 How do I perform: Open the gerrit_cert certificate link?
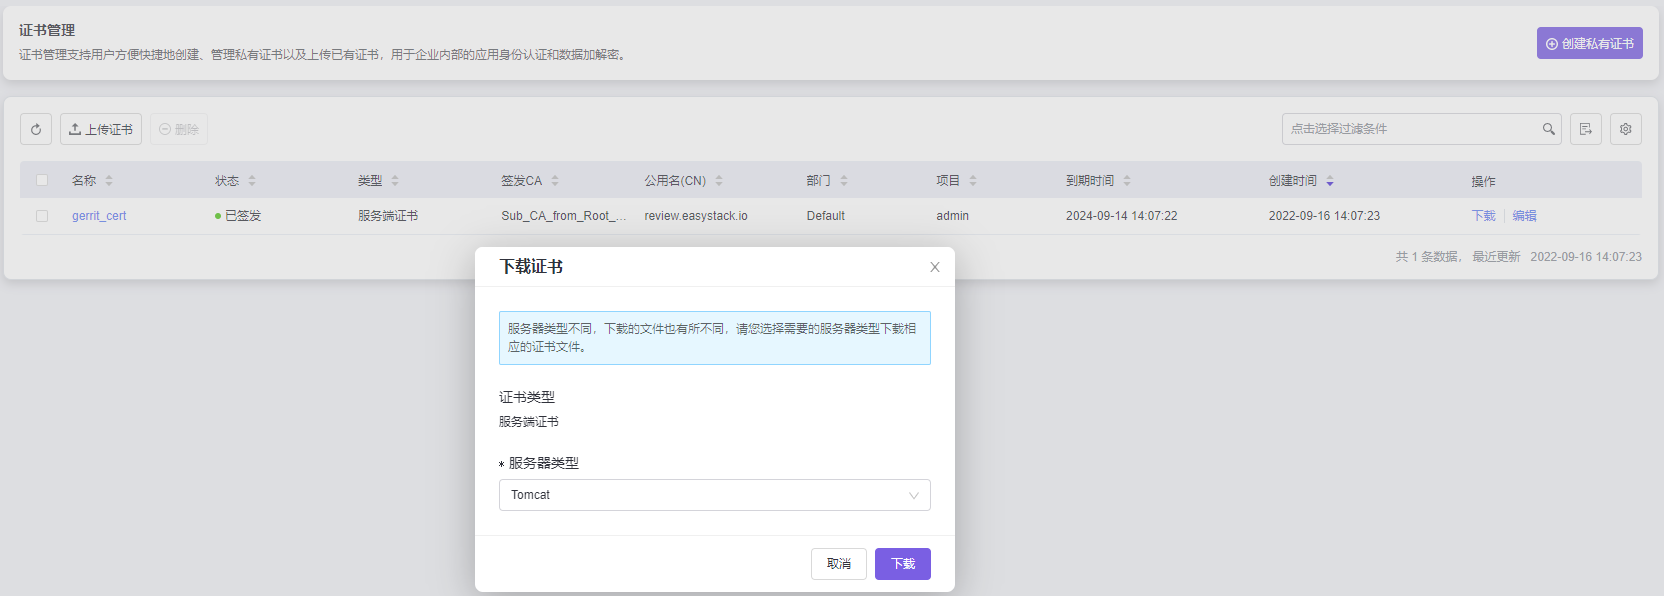pyautogui.click(x=99, y=216)
